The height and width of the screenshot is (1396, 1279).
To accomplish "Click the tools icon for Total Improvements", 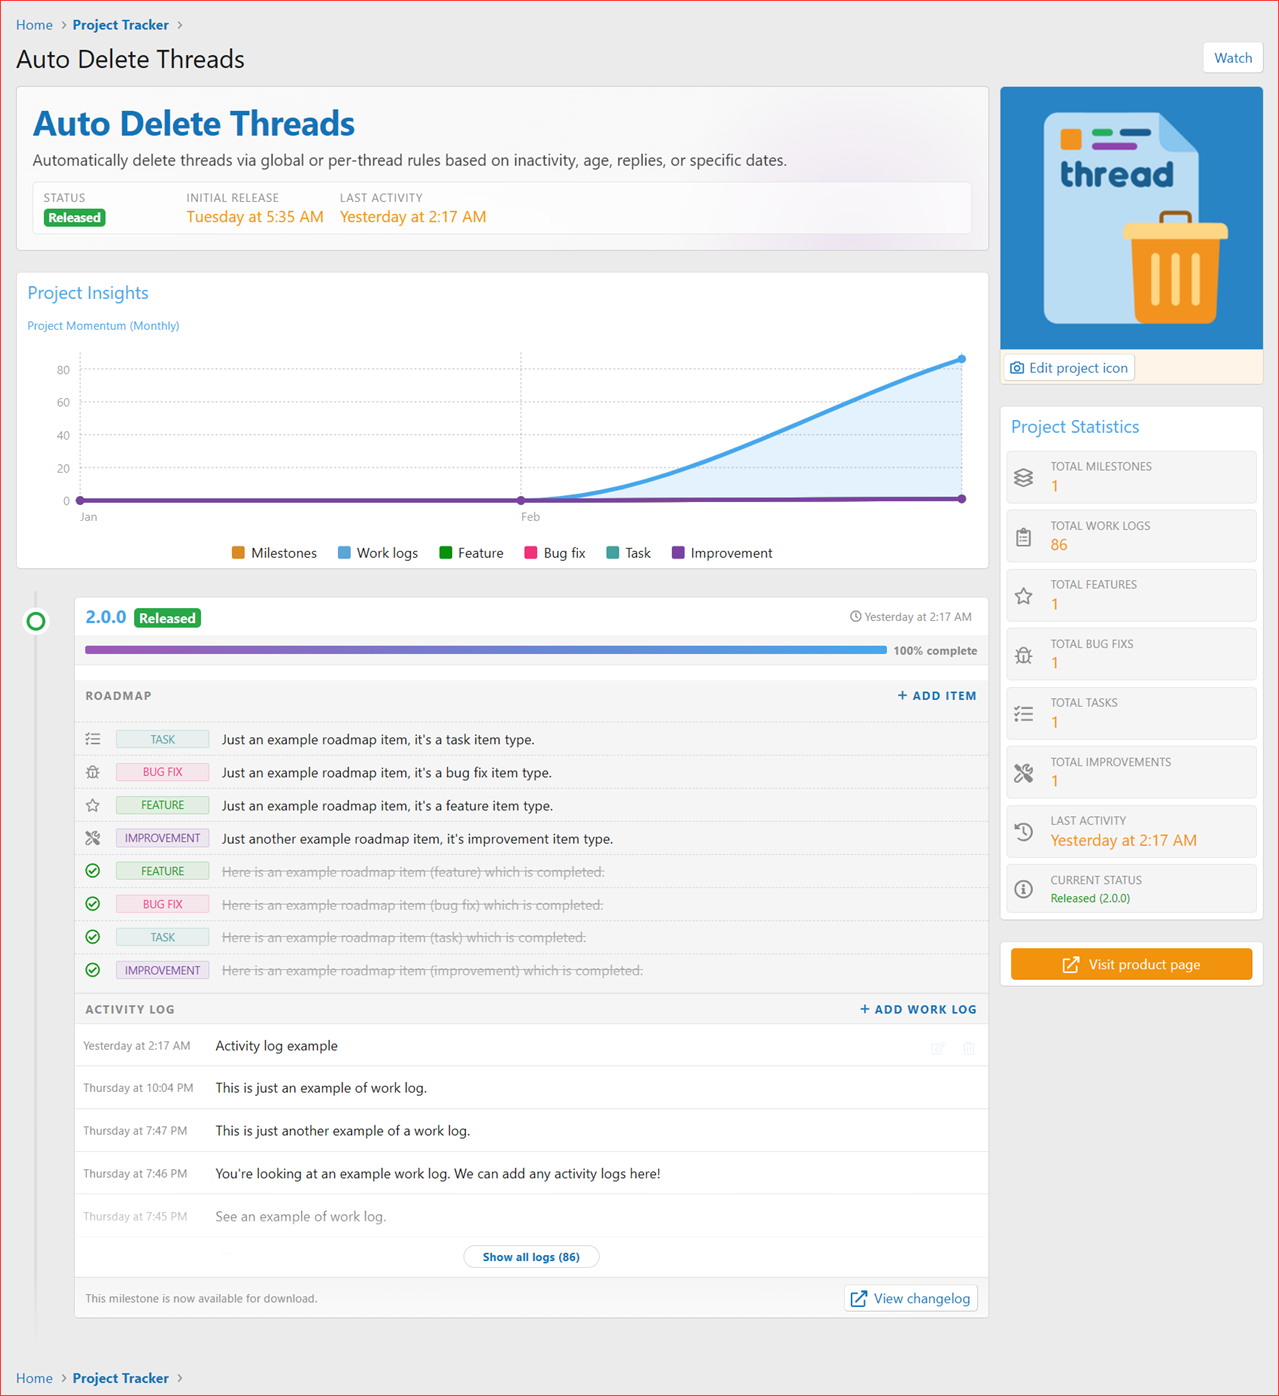I will point(1023,772).
